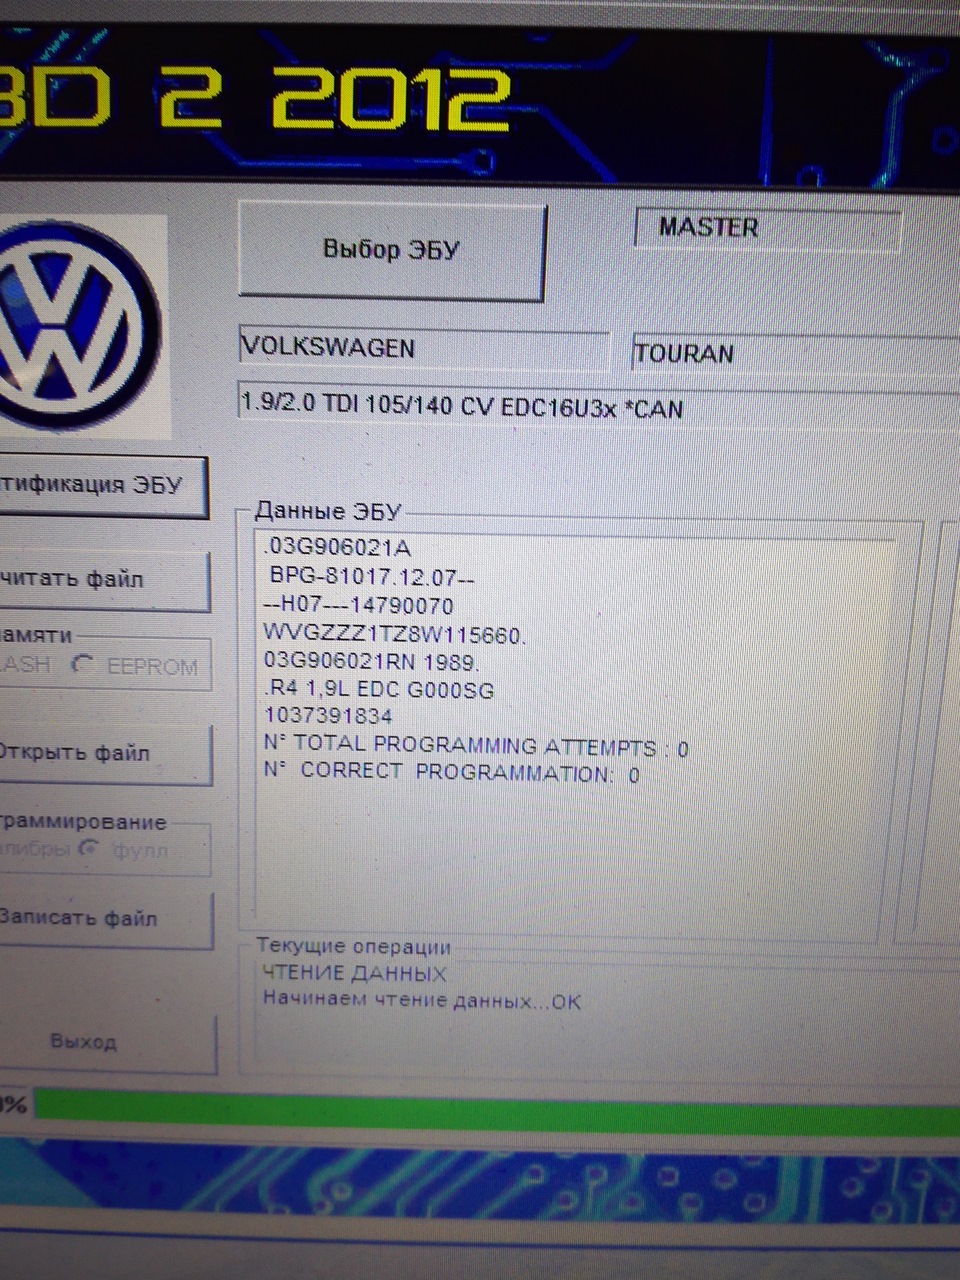Click Выход to exit the program
Screen dimensions: 960x1280
[85, 1042]
